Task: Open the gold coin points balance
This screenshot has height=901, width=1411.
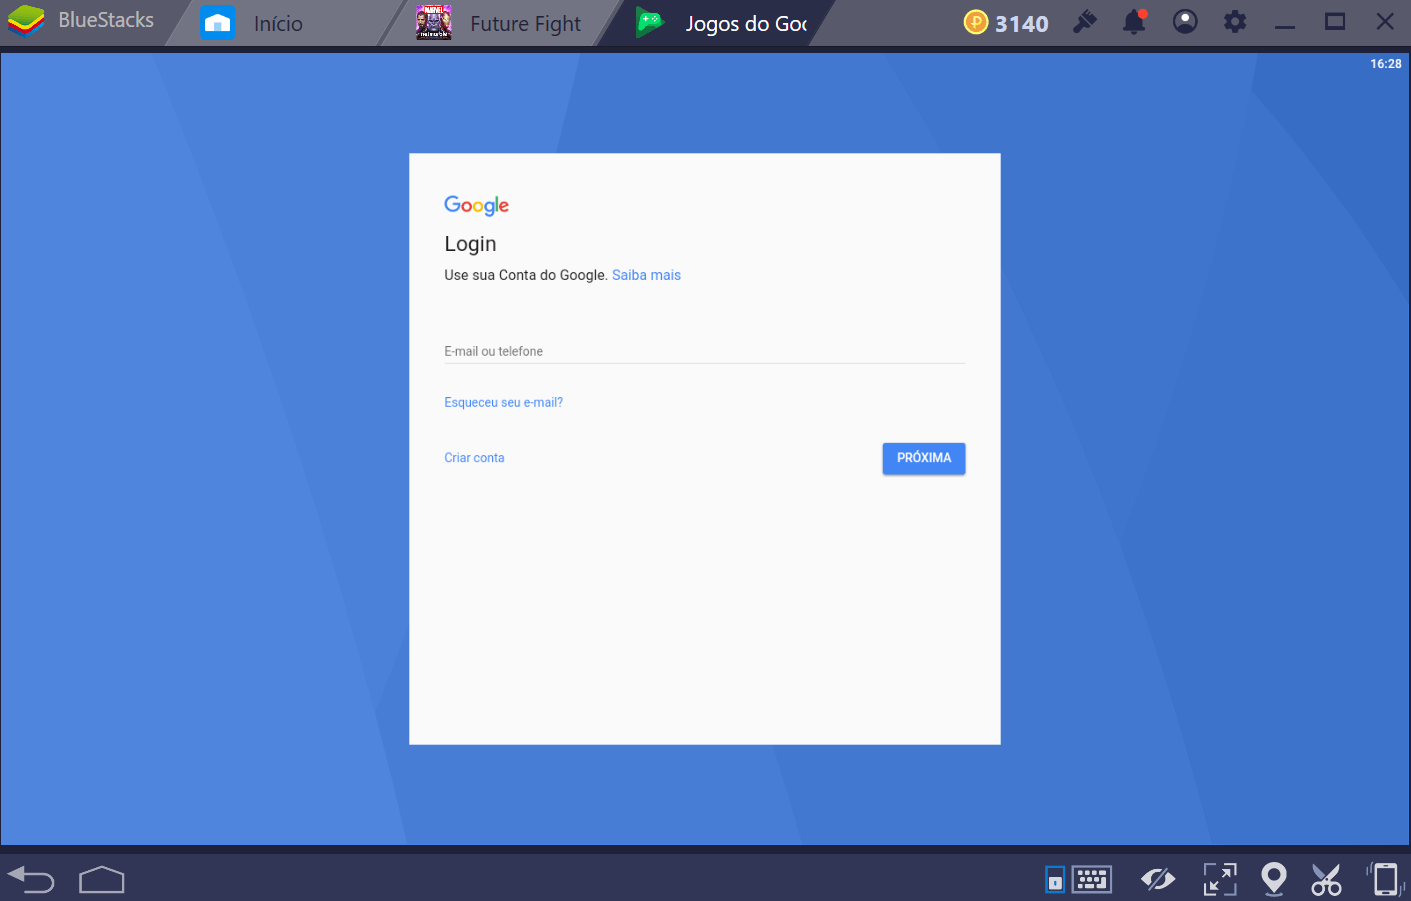Action: point(1006,22)
